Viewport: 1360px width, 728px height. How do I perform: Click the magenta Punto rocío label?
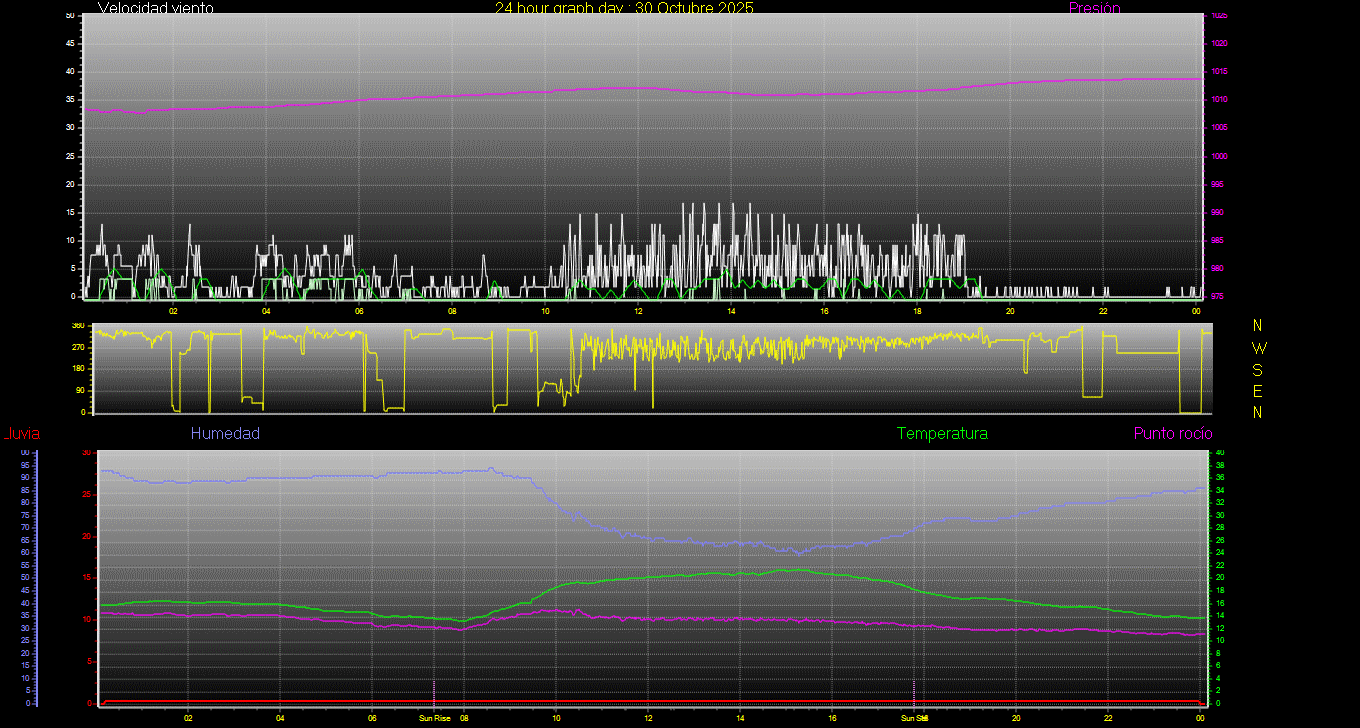(x=1172, y=434)
